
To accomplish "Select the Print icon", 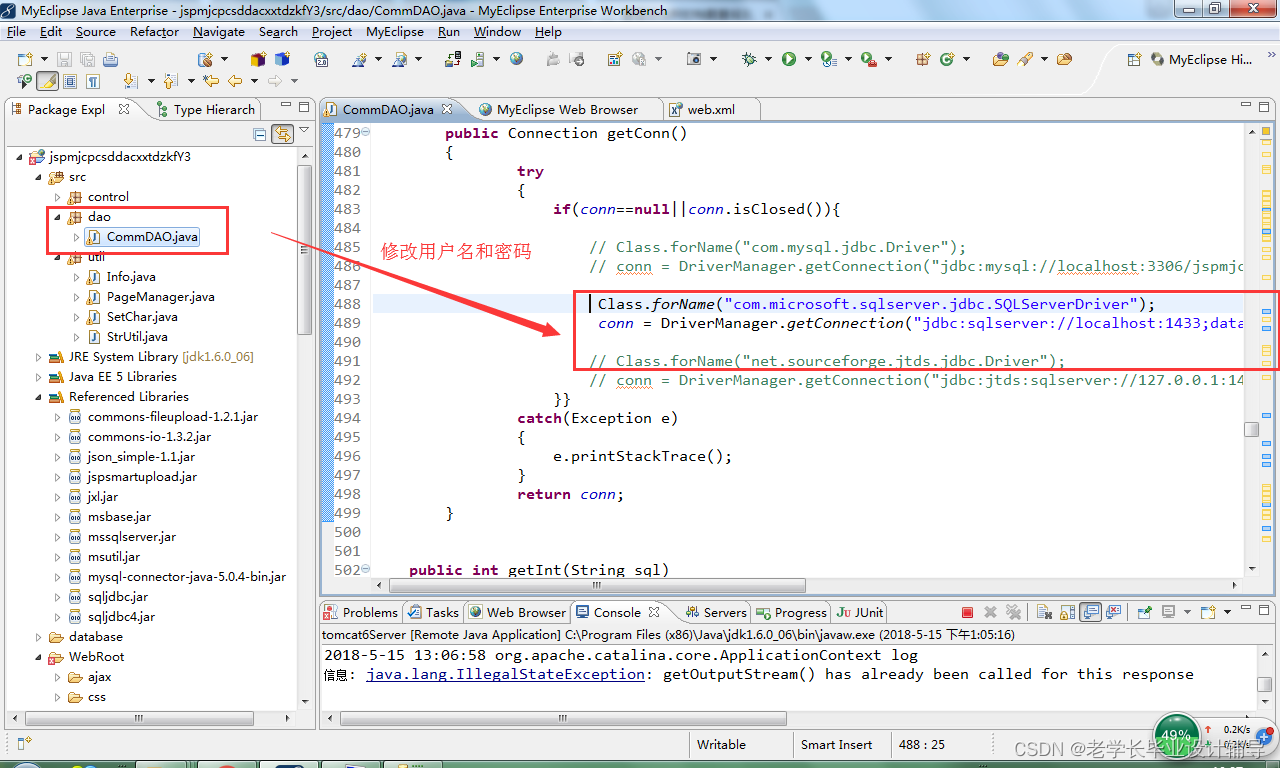I will (110, 60).
